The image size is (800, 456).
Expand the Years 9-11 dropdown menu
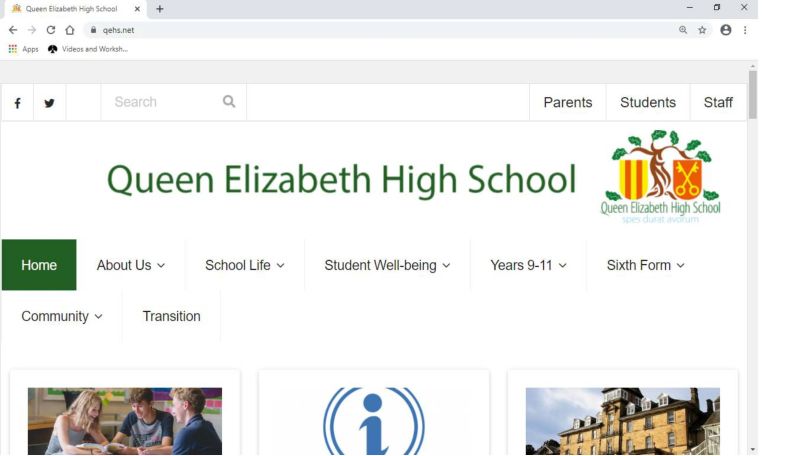(528, 265)
